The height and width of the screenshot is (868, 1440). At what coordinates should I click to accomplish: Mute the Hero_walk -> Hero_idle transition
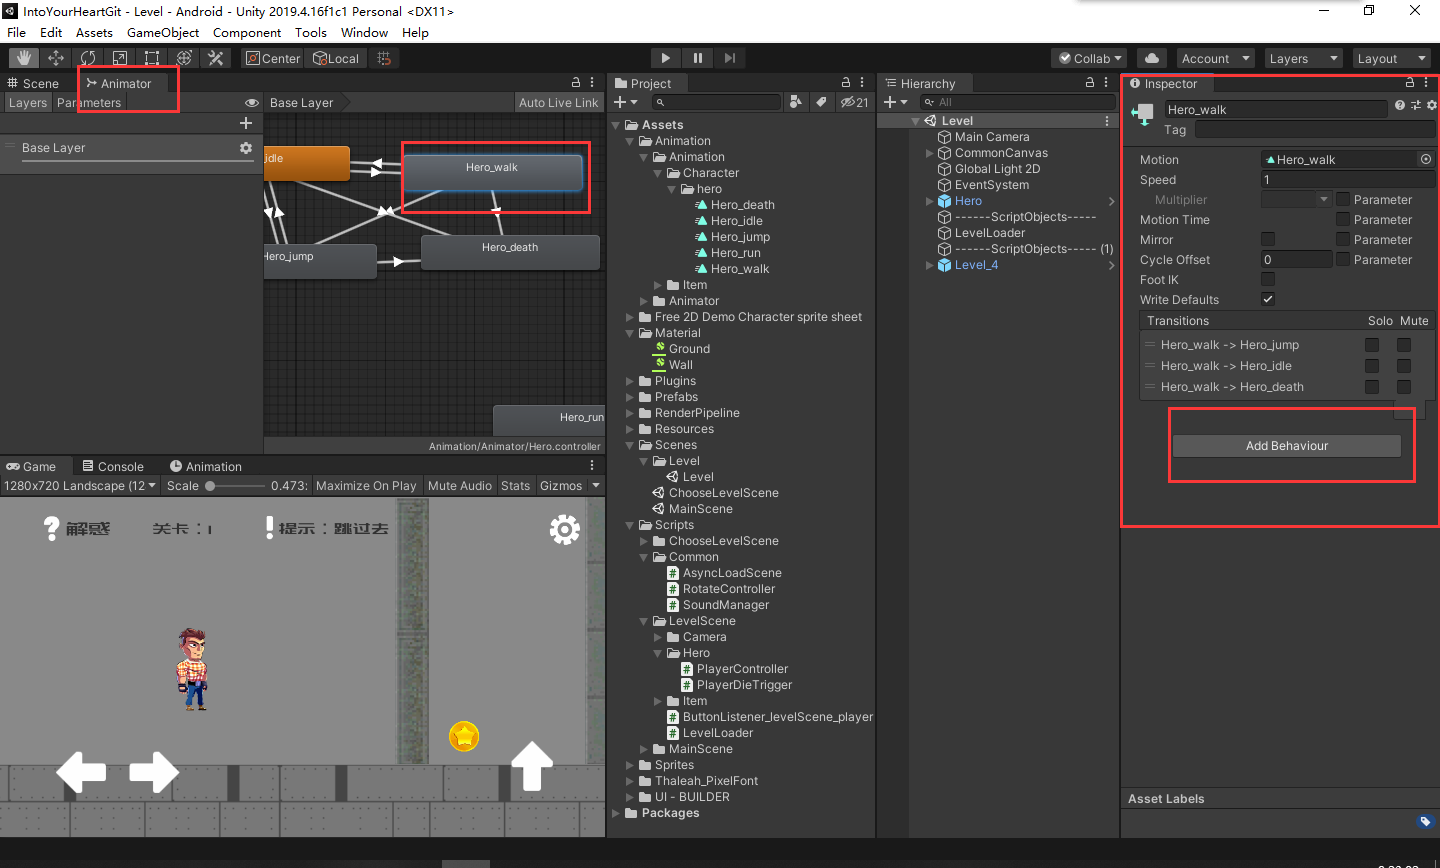[1404, 366]
